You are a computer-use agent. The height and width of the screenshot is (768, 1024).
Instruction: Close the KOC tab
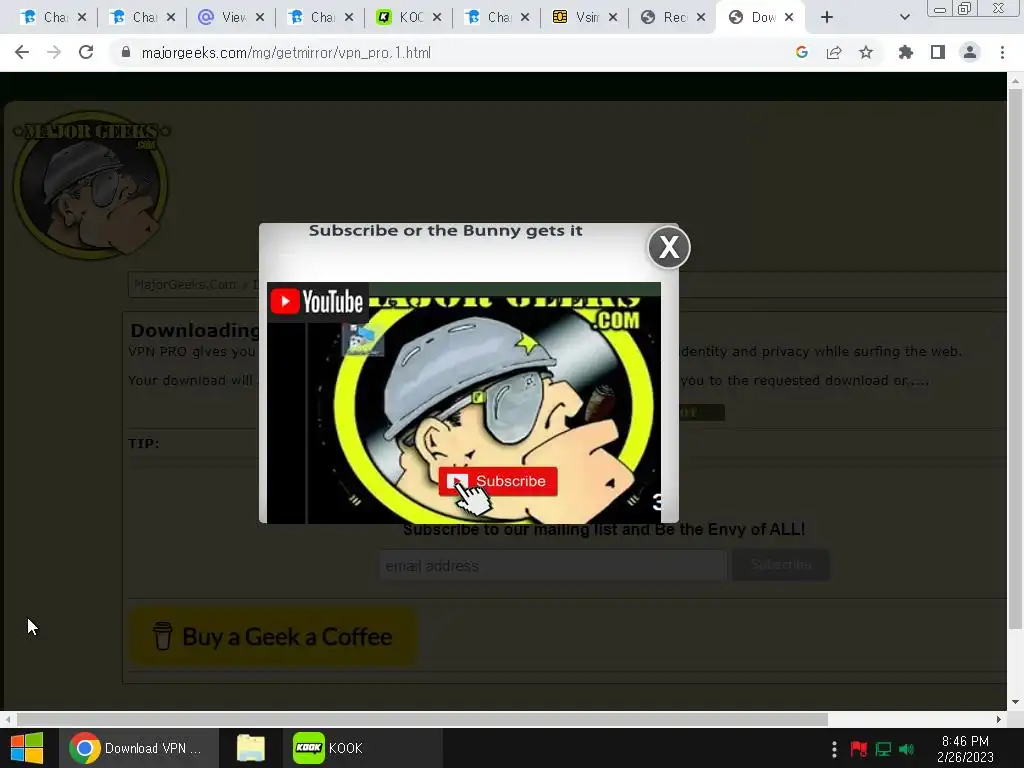(x=437, y=18)
